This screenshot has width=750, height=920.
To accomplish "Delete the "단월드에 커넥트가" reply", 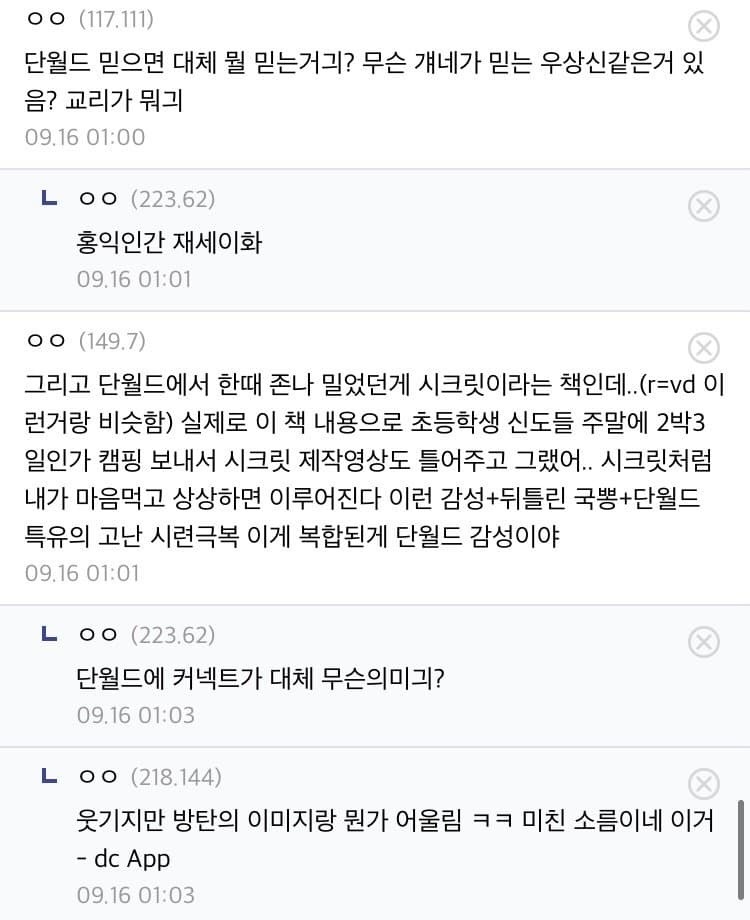I will [704, 641].
